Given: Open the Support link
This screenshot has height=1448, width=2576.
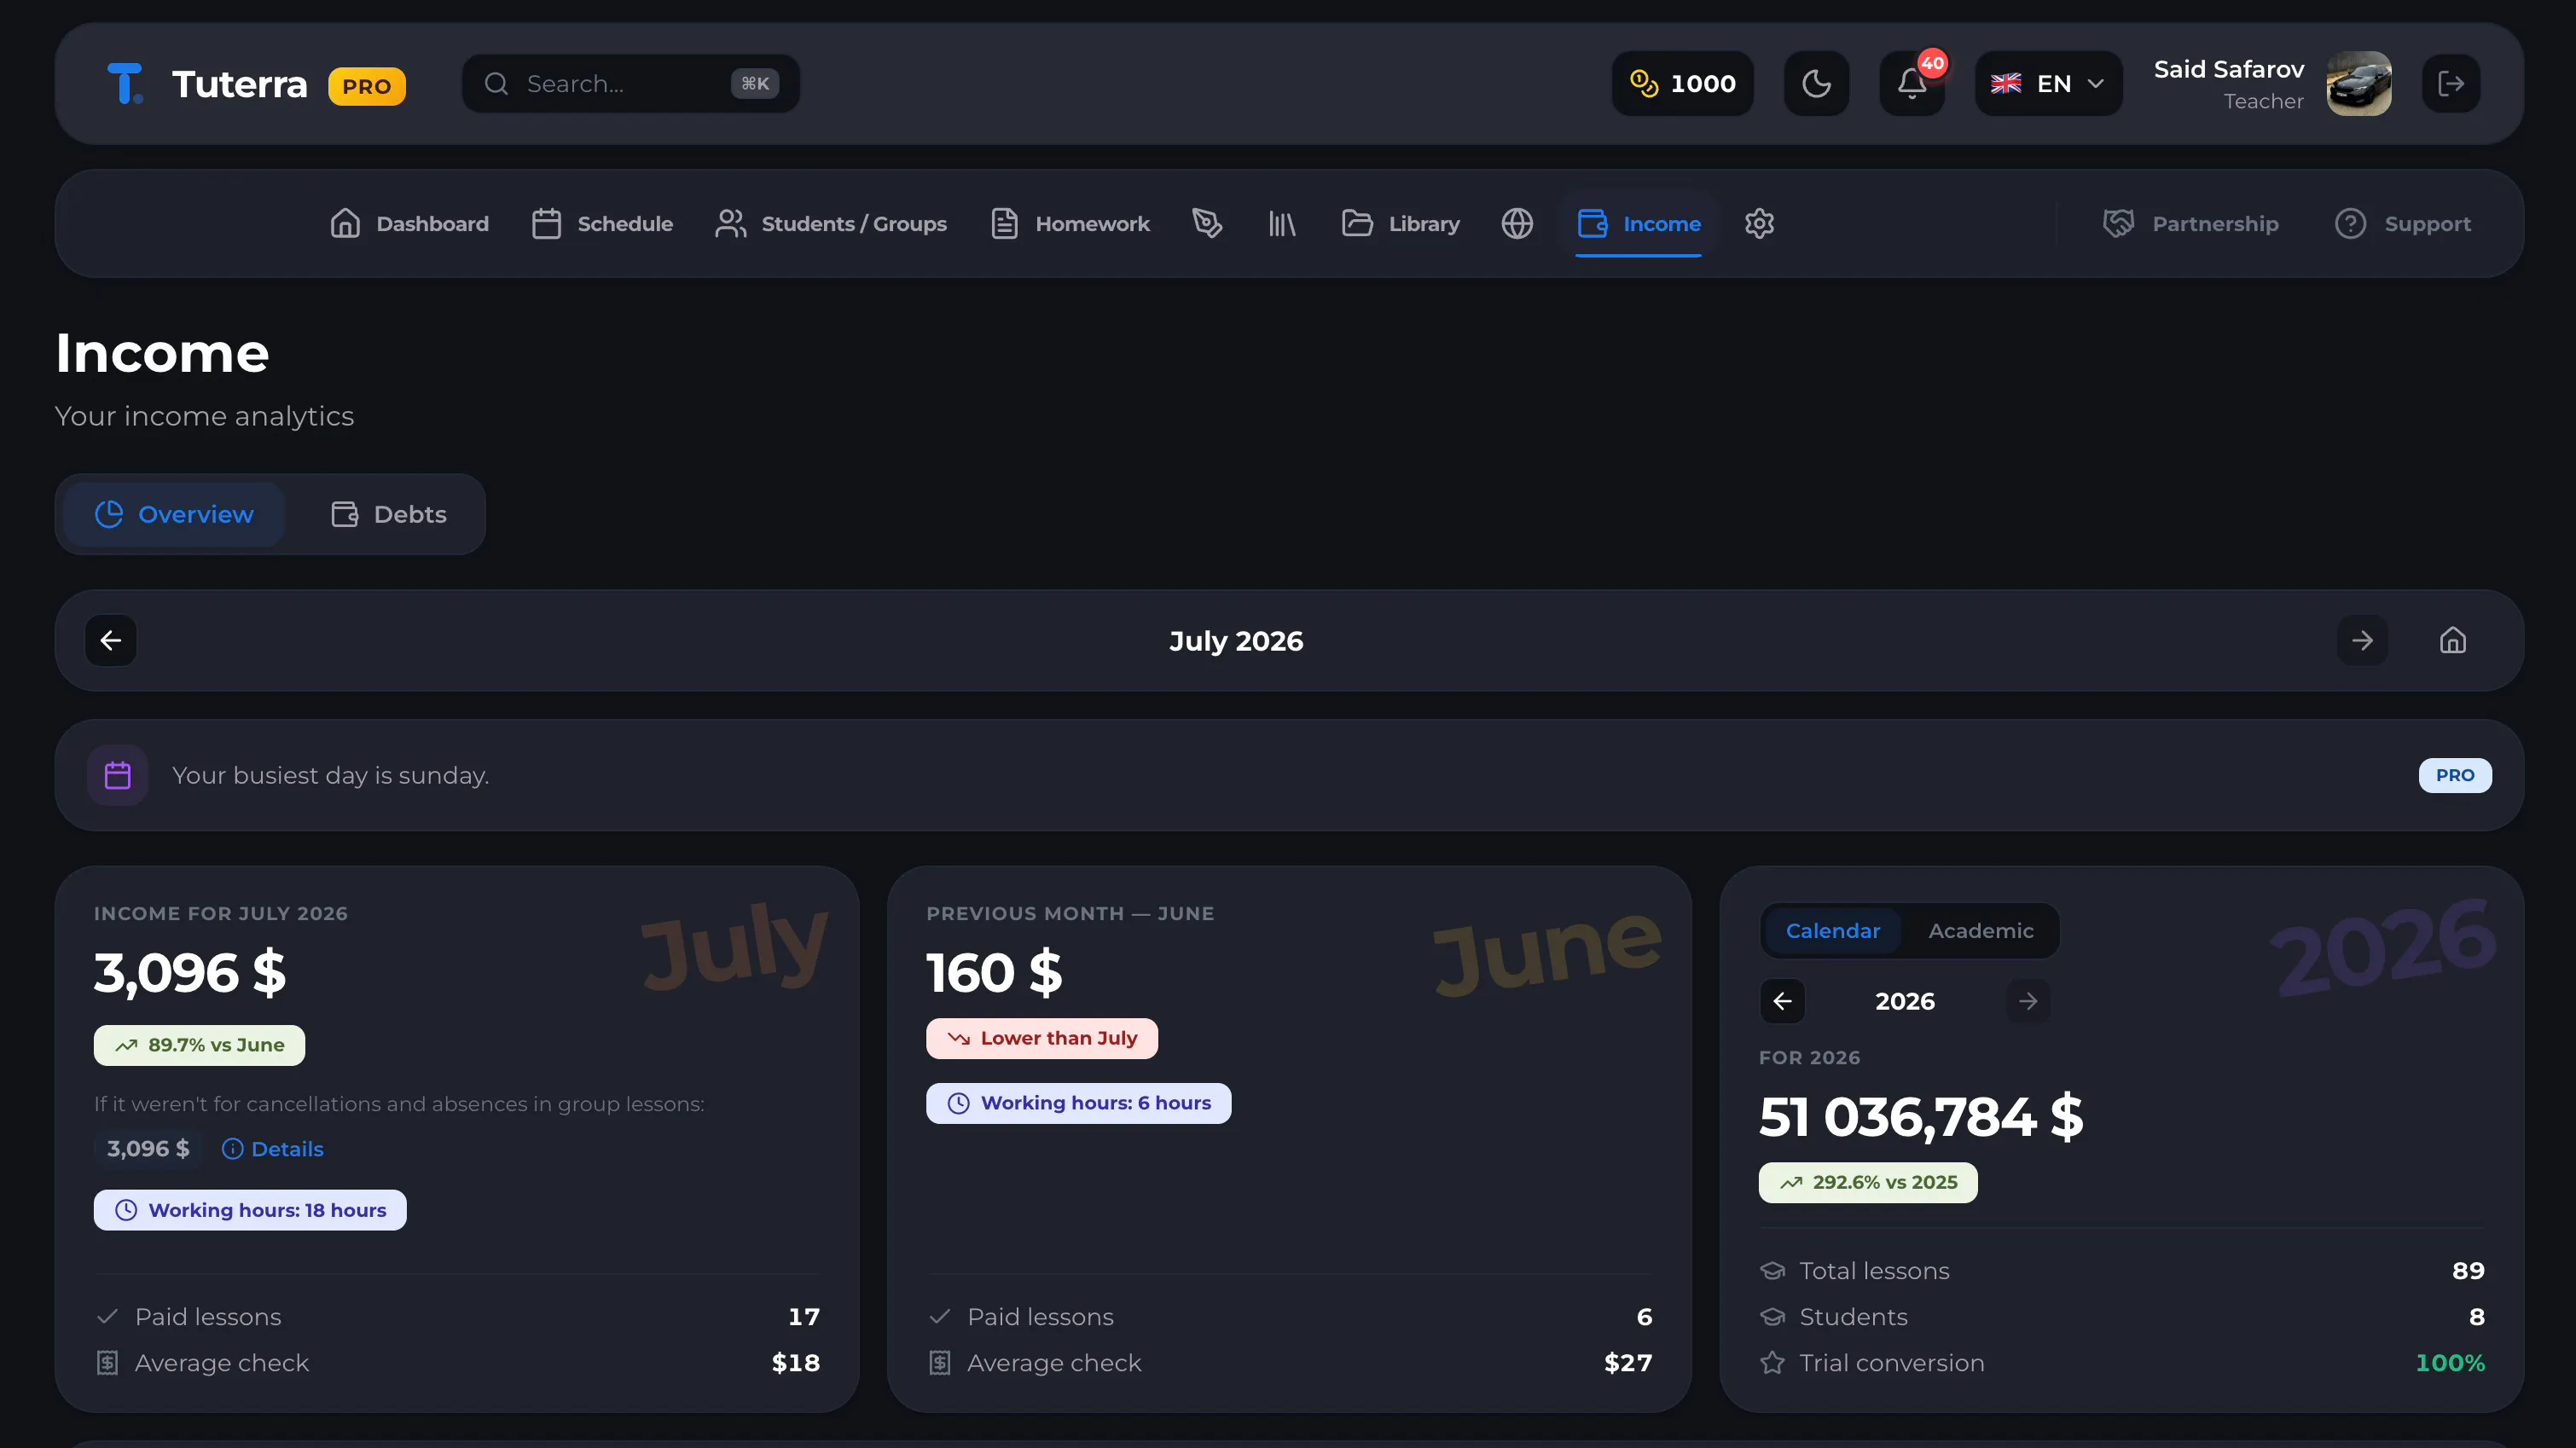Looking at the screenshot, I should pyautogui.click(x=2402, y=224).
